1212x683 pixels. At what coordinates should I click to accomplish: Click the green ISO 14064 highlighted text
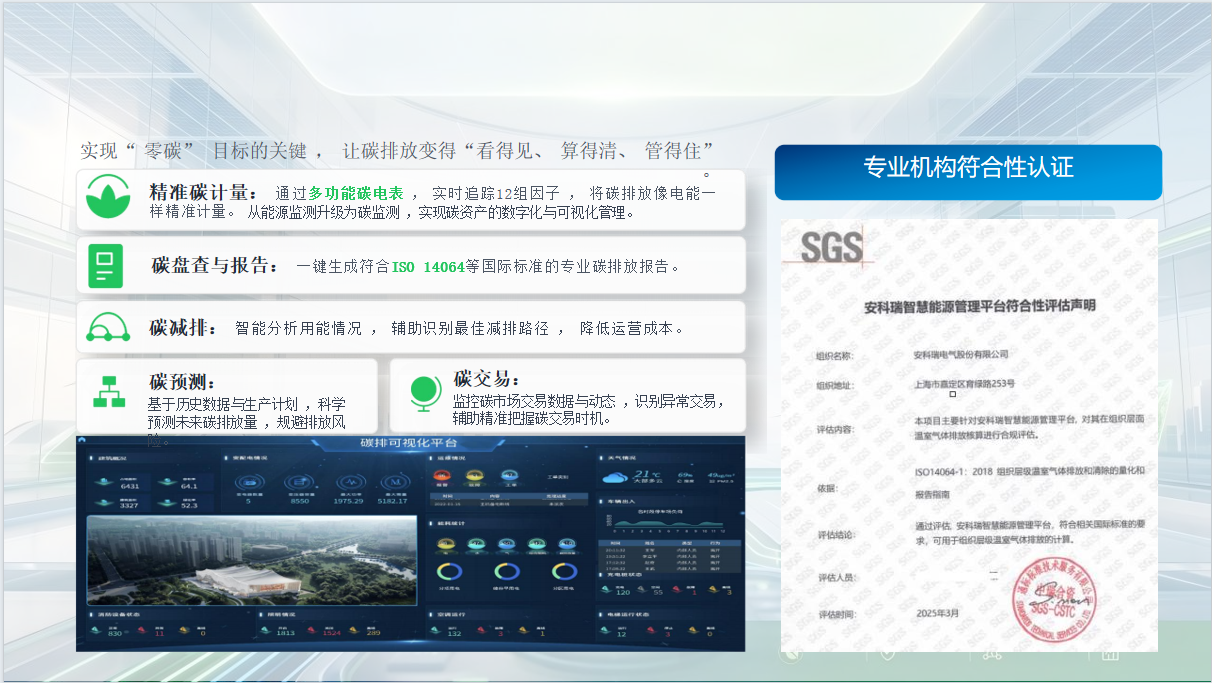coord(428,267)
